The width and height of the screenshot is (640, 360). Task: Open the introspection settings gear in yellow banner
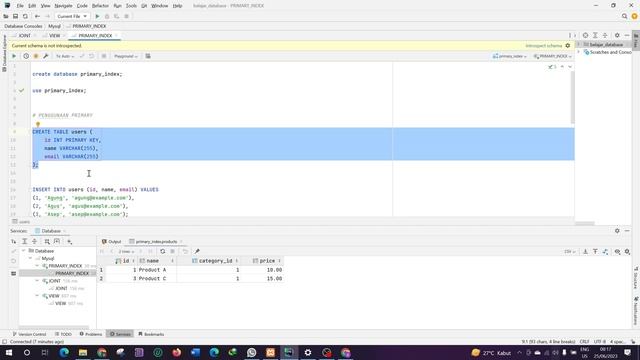tap(568, 46)
